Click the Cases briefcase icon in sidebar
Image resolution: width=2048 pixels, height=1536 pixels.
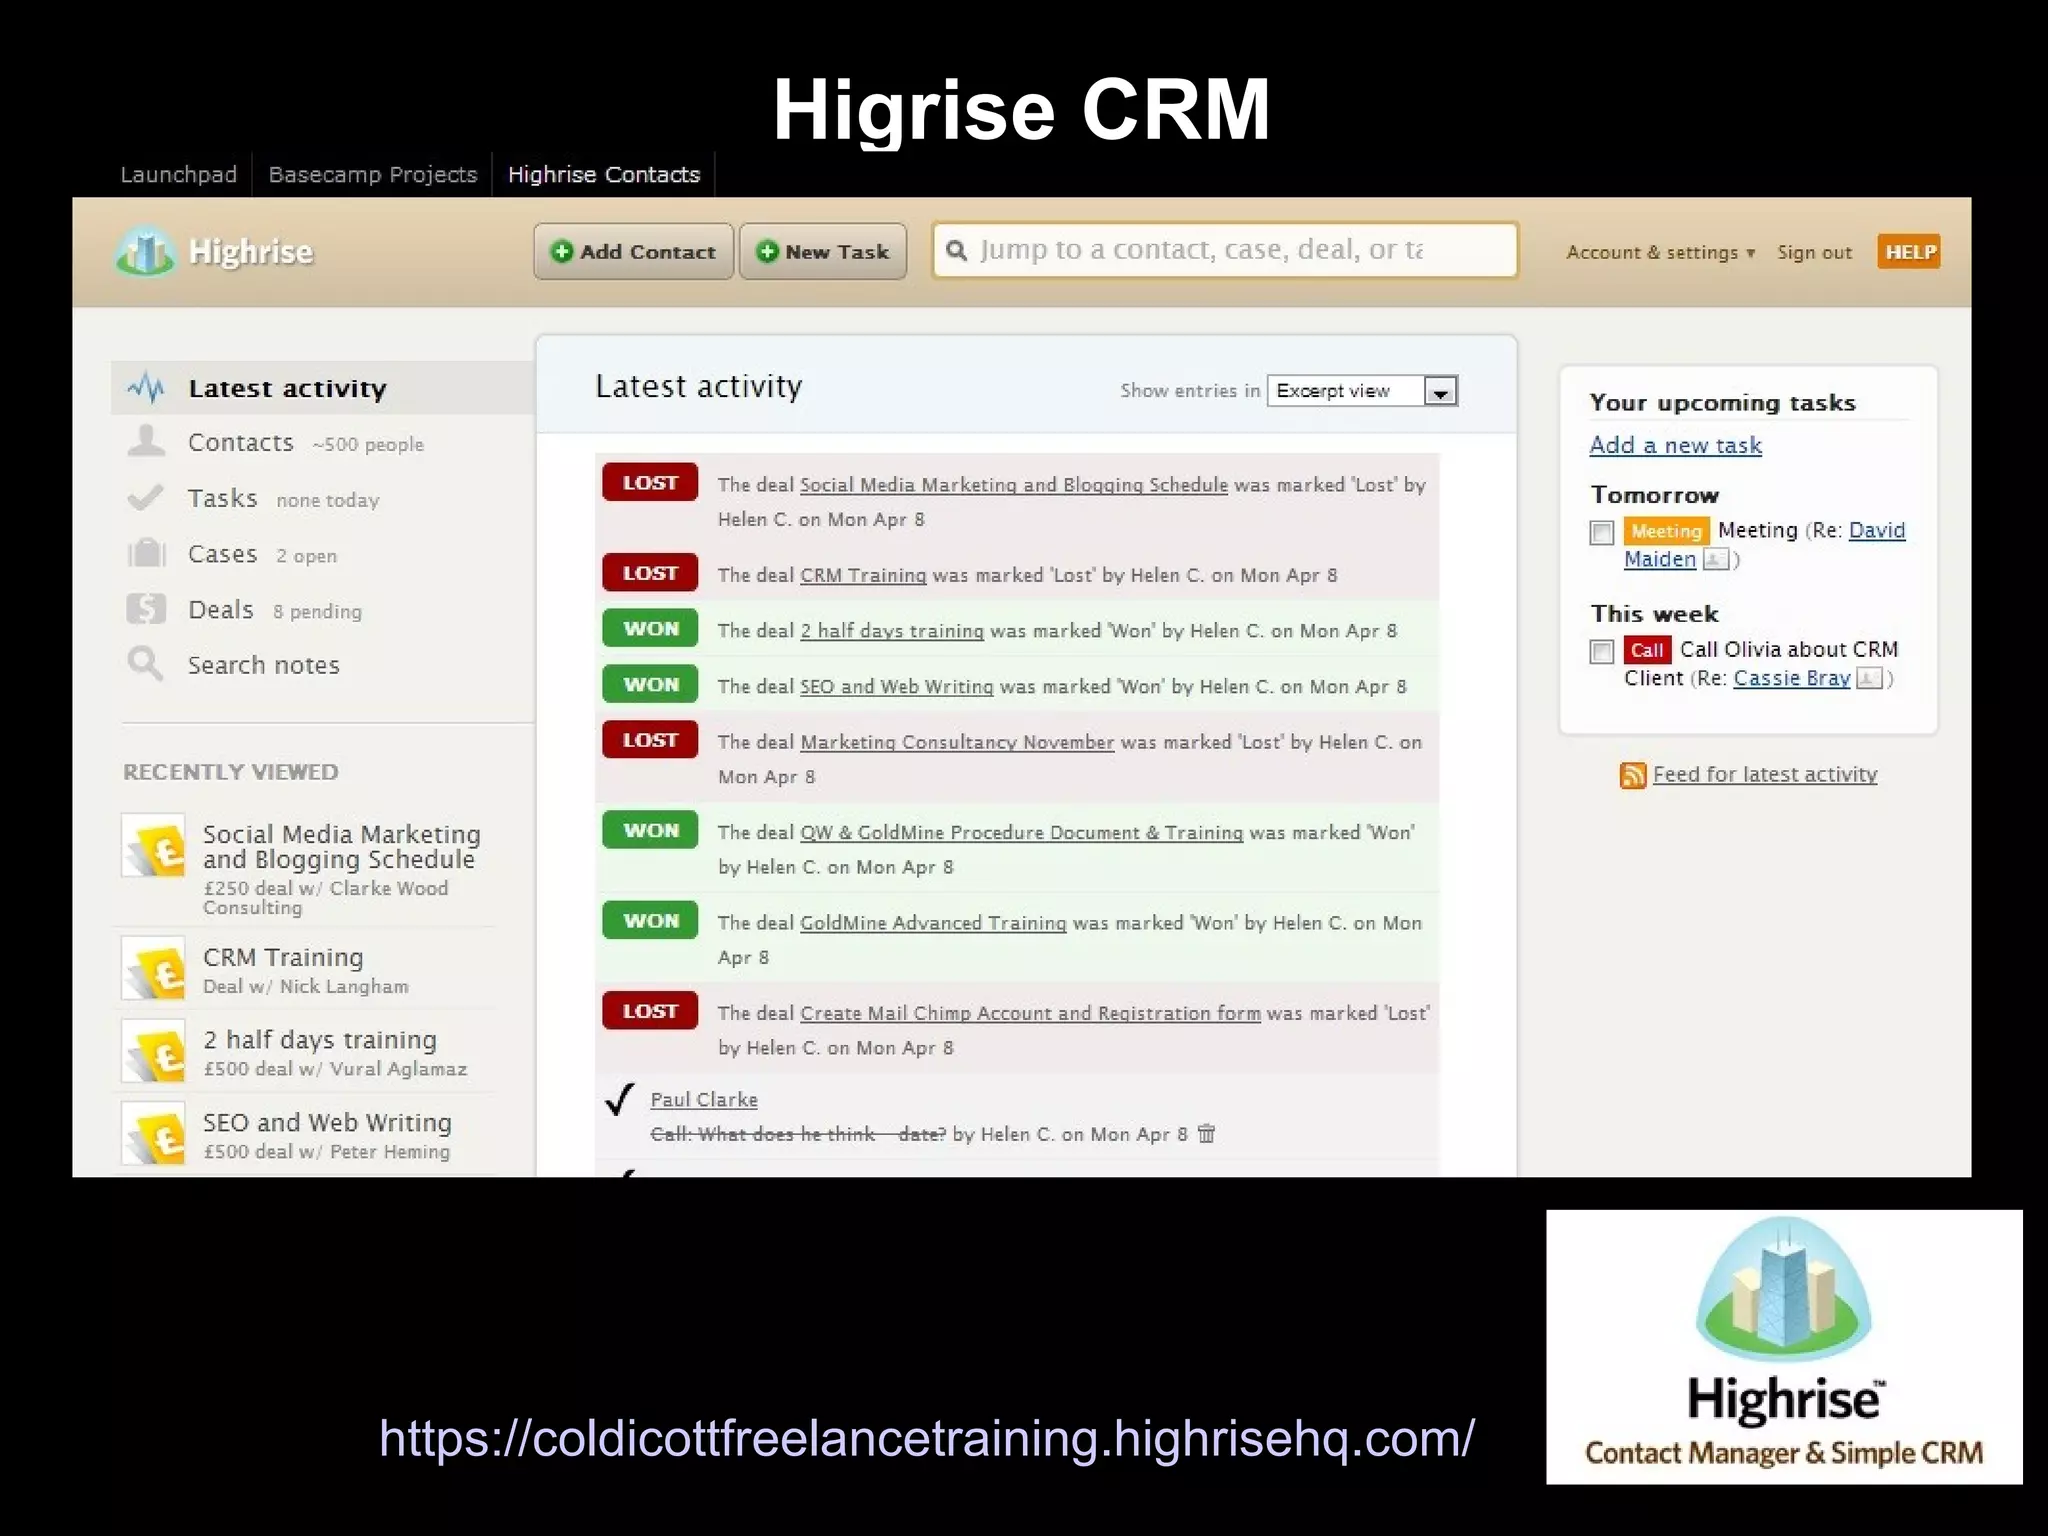pyautogui.click(x=146, y=553)
